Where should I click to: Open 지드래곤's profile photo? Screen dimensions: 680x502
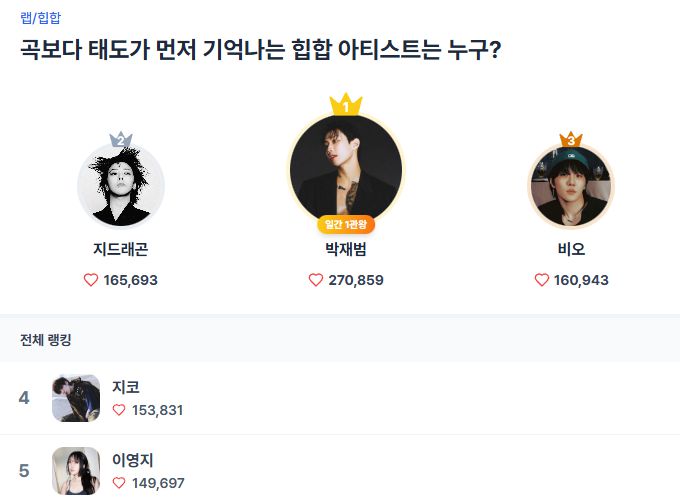point(121,186)
